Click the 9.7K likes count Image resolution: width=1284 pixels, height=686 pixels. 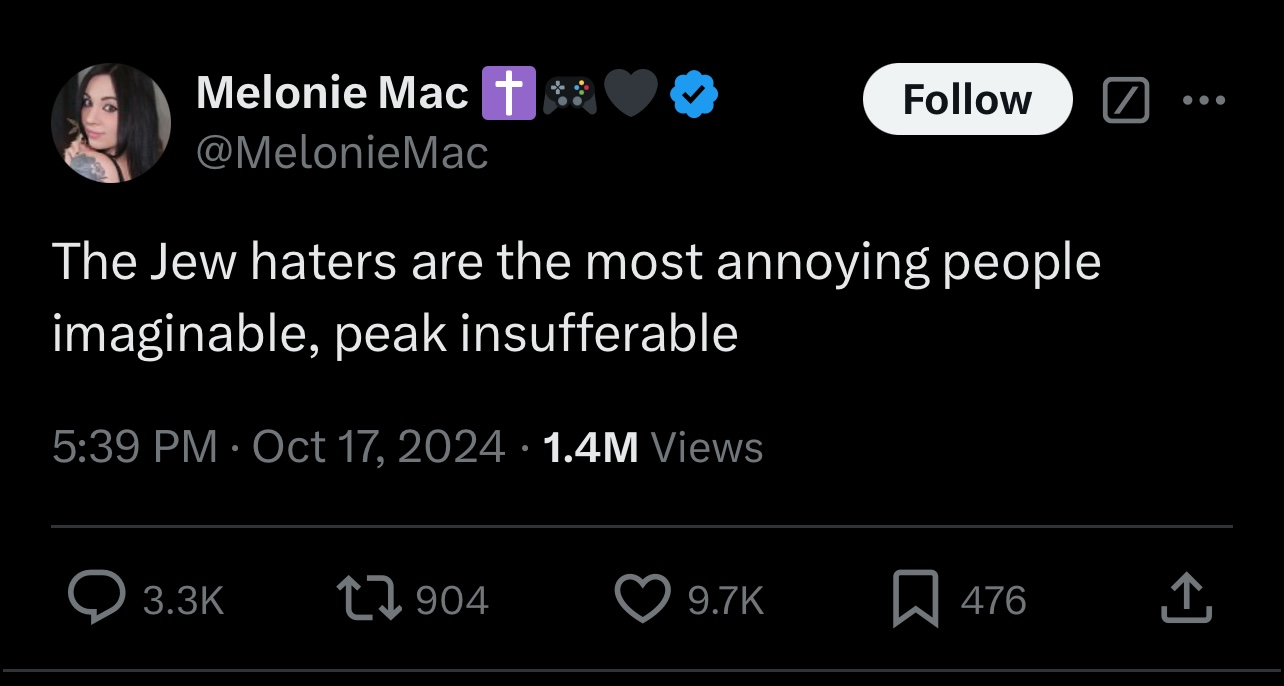pyautogui.click(x=726, y=600)
